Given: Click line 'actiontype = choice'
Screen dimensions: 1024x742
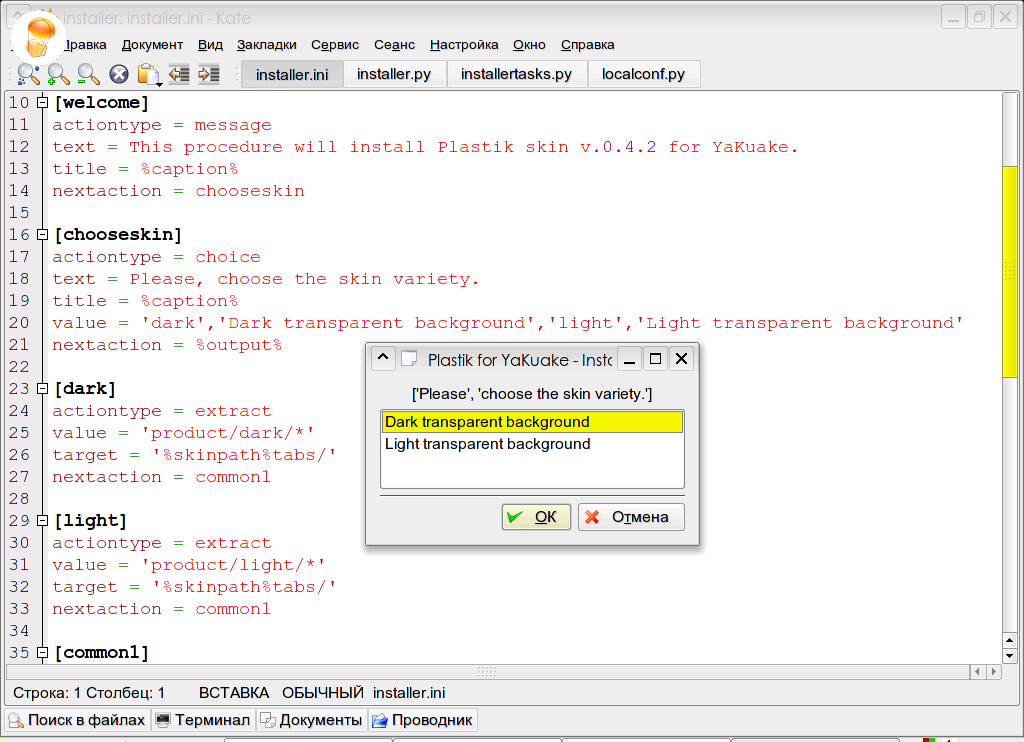Looking at the screenshot, I should pos(157,257).
